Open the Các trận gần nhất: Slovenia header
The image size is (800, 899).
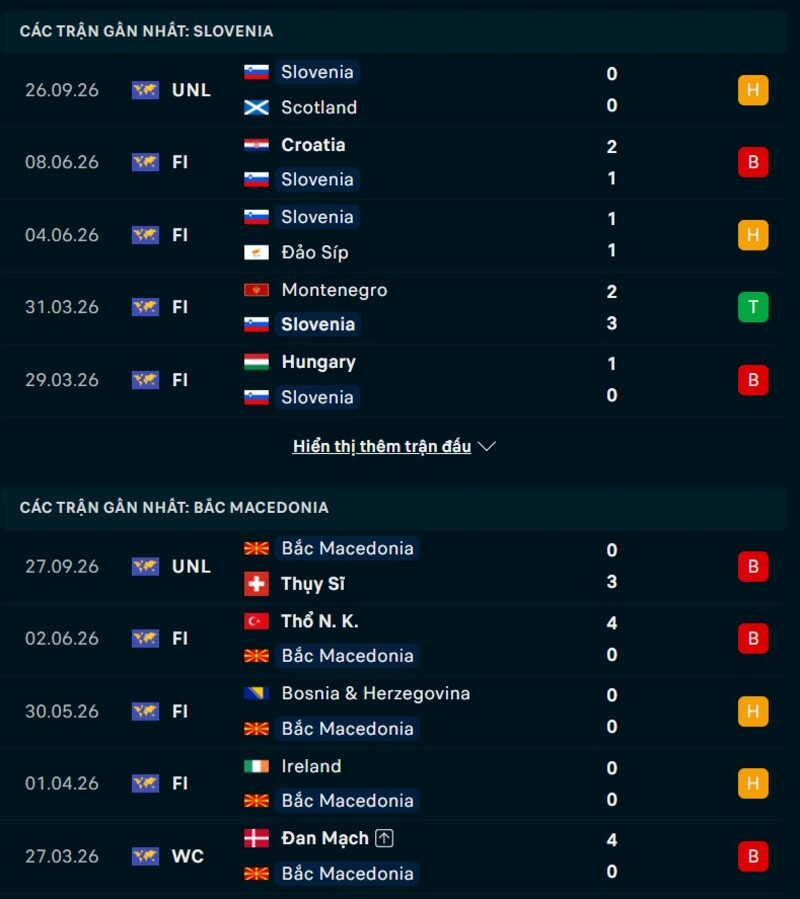point(146,31)
